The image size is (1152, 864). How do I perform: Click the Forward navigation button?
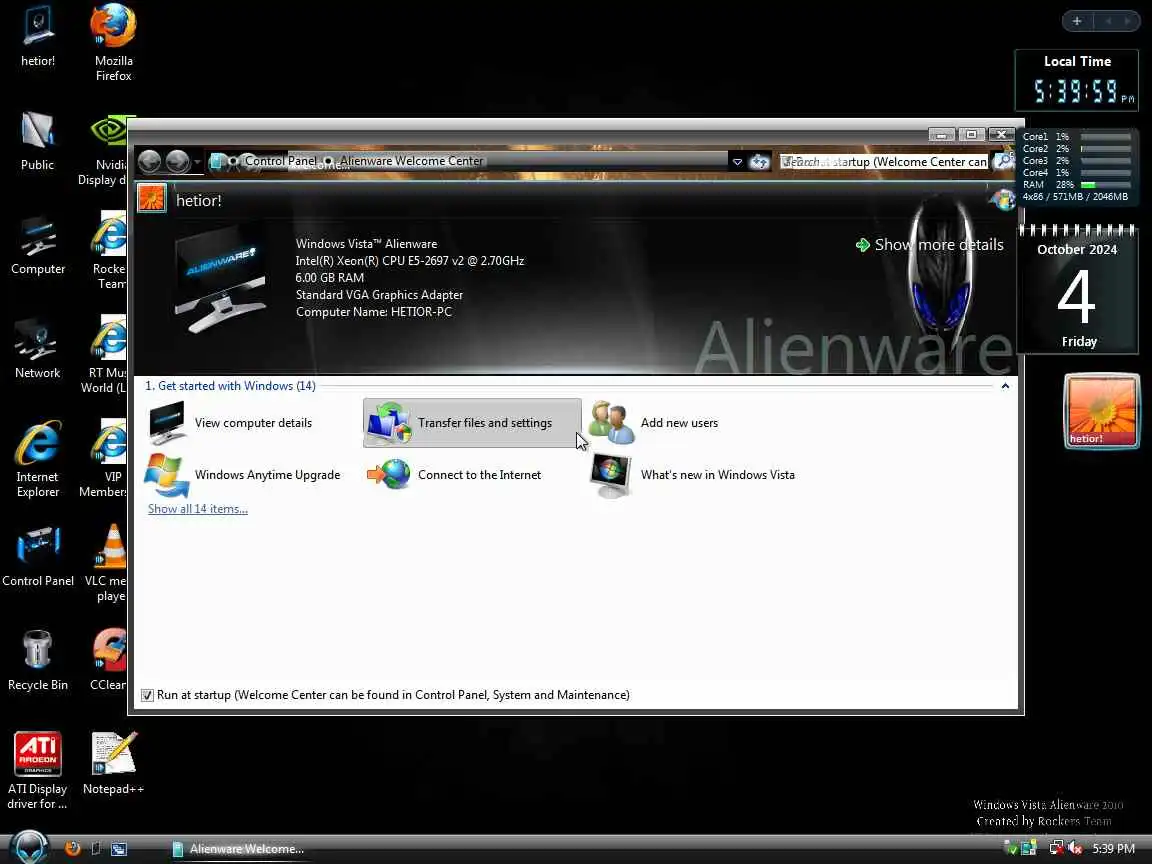tap(178, 161)
